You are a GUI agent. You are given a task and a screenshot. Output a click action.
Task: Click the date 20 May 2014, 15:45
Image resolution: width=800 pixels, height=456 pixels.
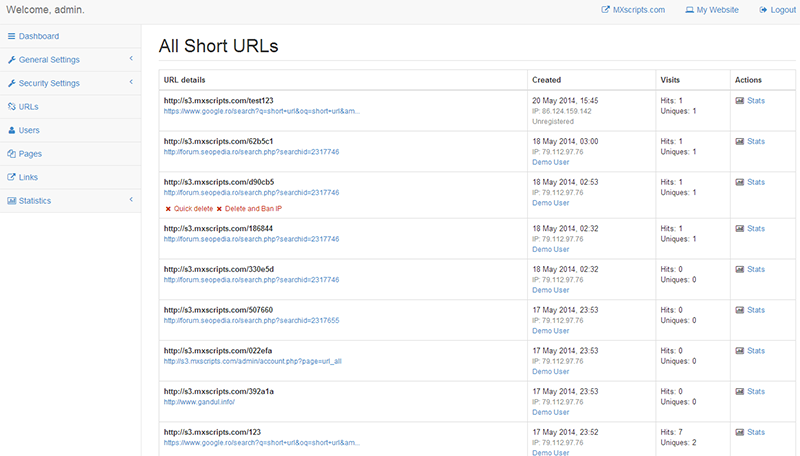pyautogui.click(x=565, y=100)
